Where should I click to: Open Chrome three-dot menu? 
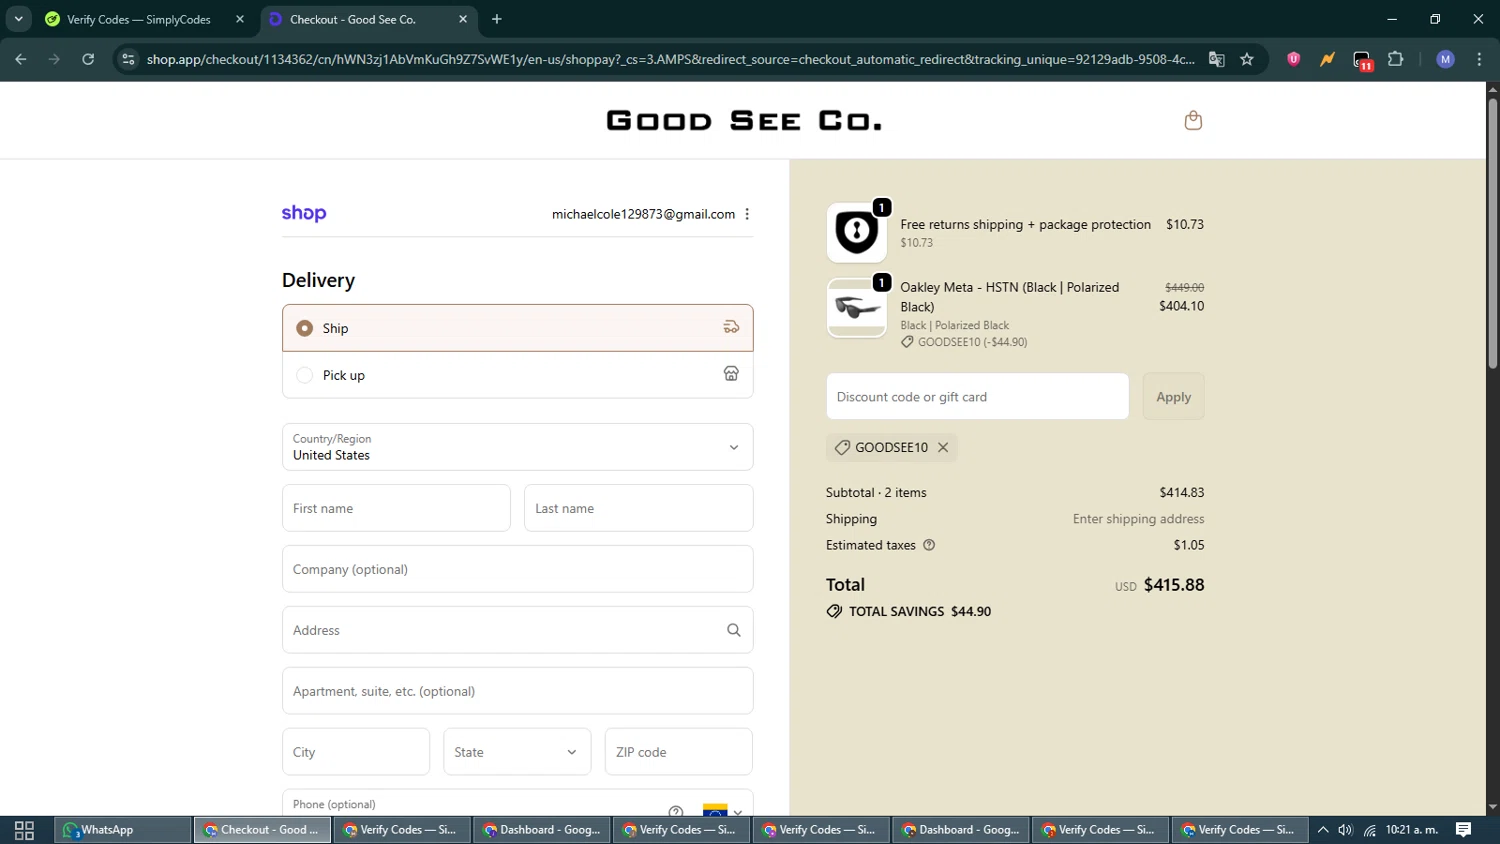(x=1479, y=59)
